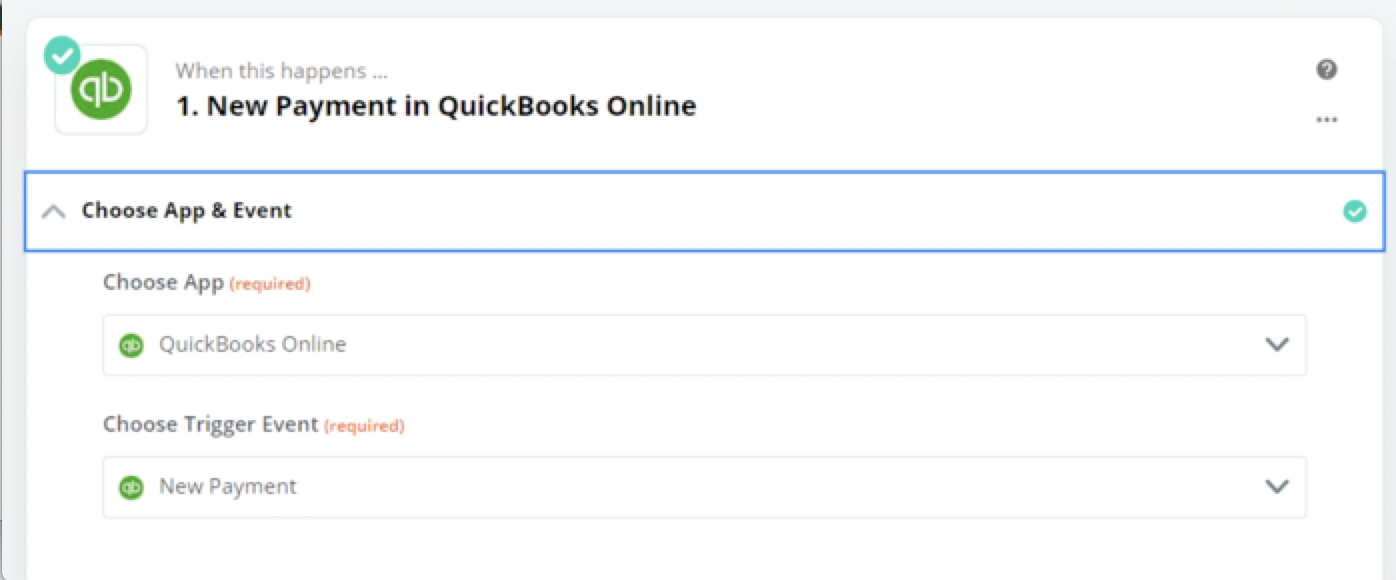
Task: Click the Choose Trigger Event field label
Action: [x=210, y=425]
